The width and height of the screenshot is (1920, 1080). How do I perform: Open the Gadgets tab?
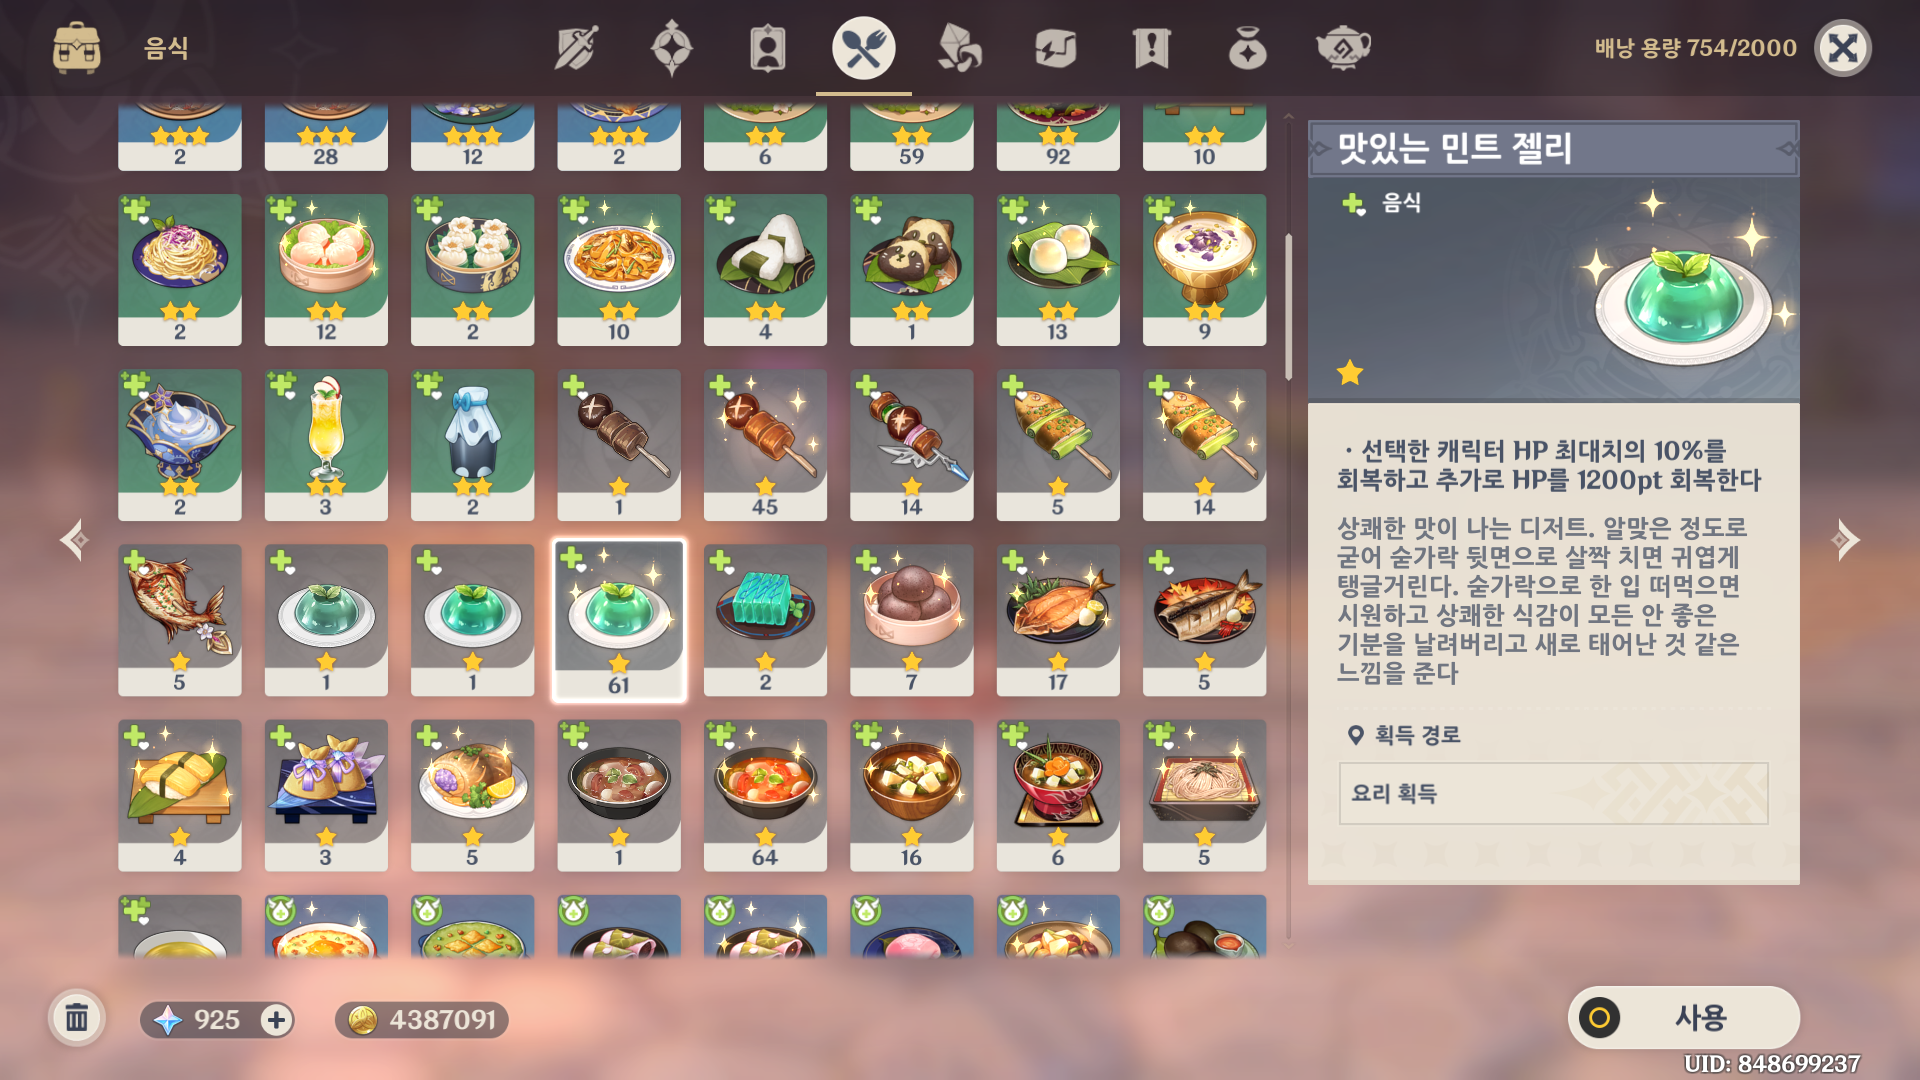[x=1055, y=48]
